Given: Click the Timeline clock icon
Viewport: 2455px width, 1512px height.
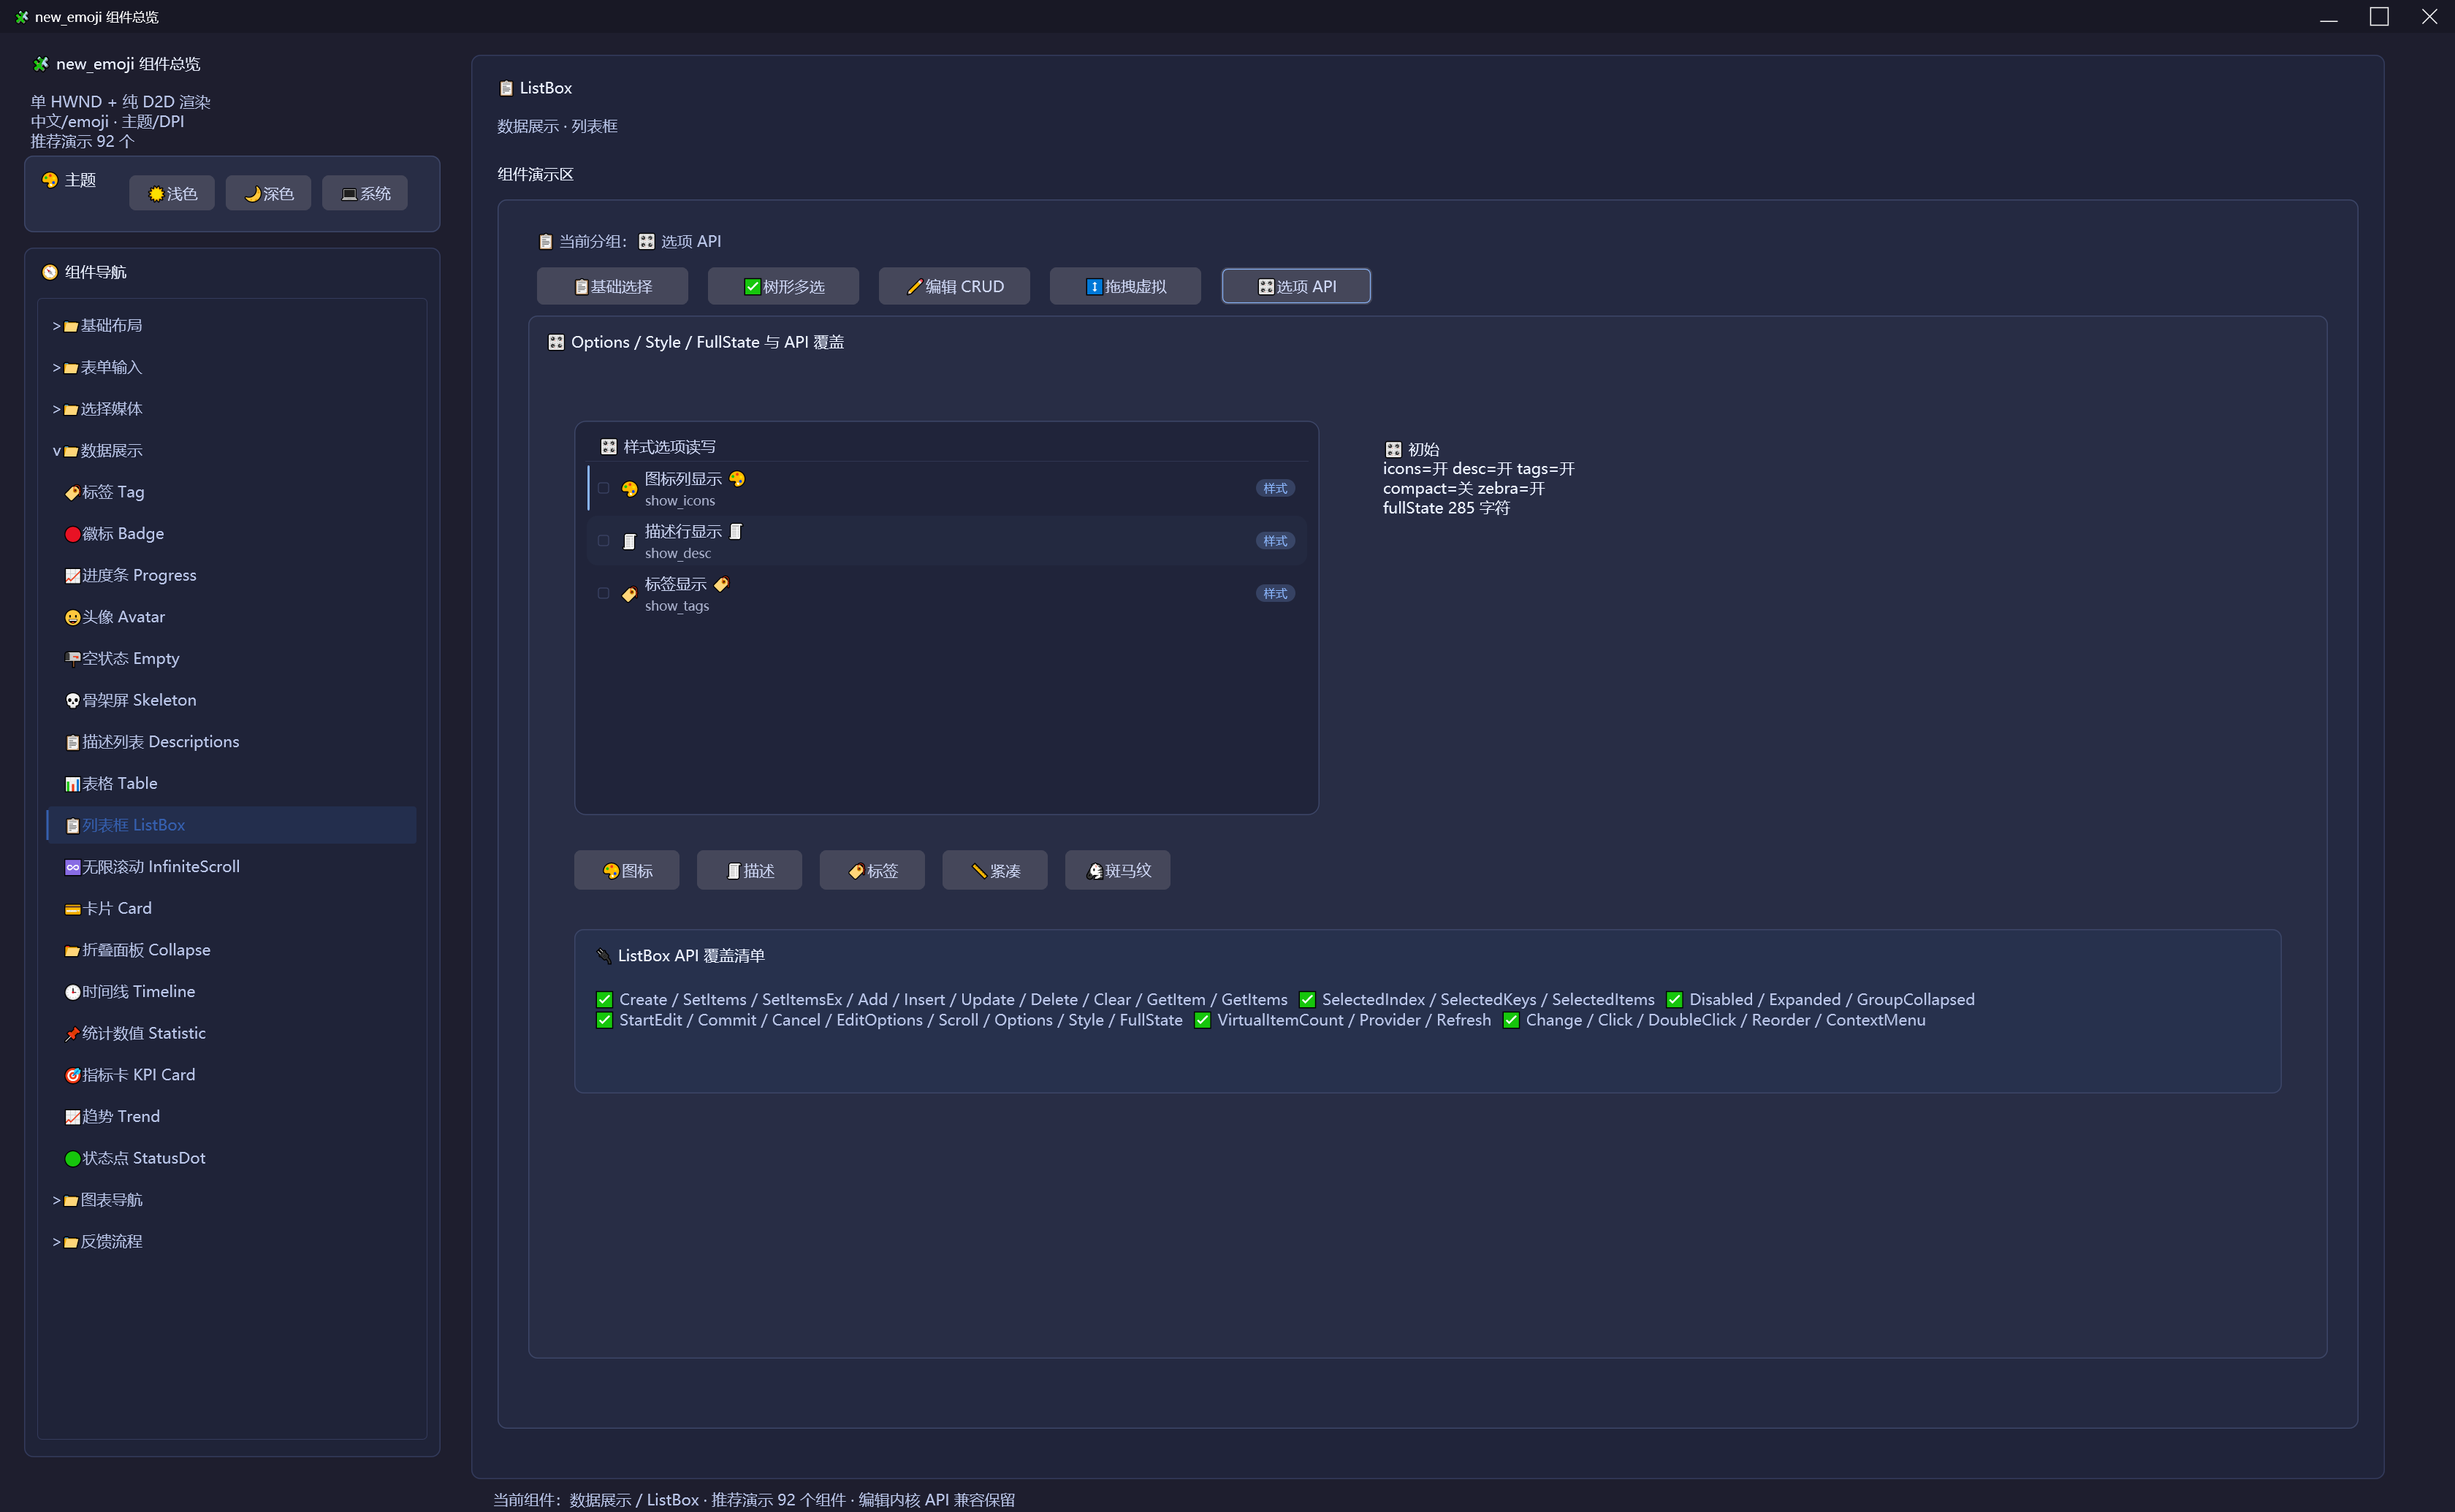Looking at the screenshot, I should coord(72,992).
